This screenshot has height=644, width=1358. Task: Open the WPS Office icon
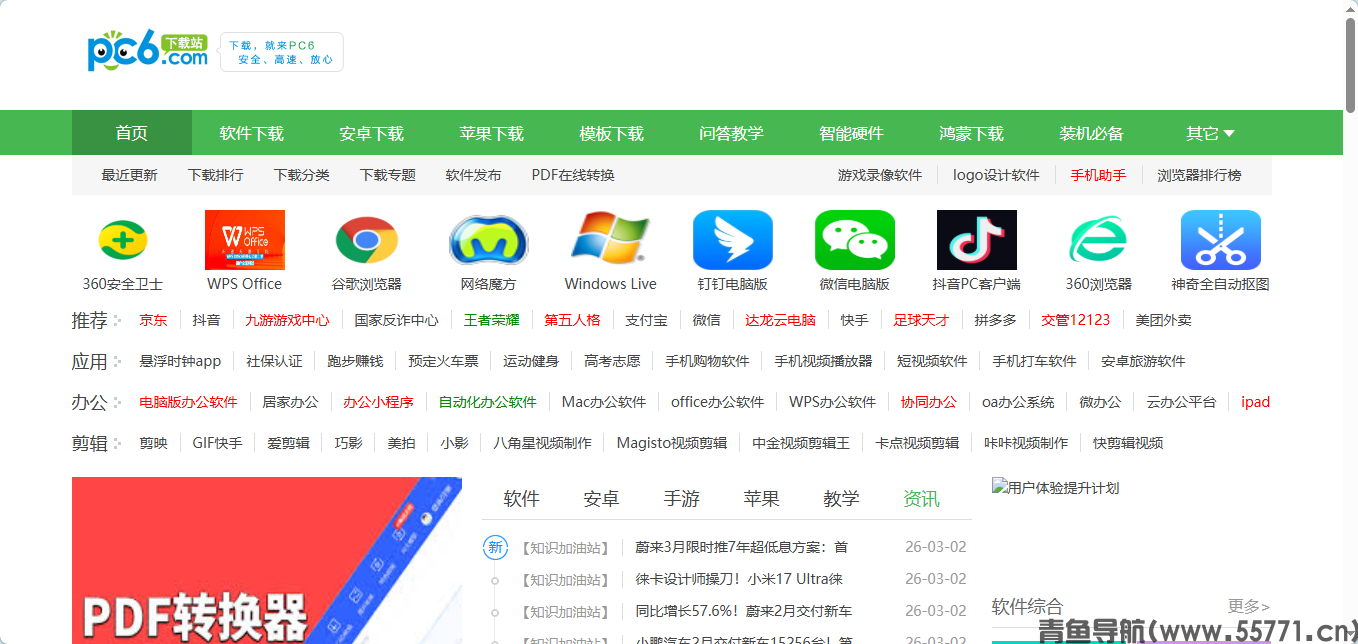[x=245, y=240]
